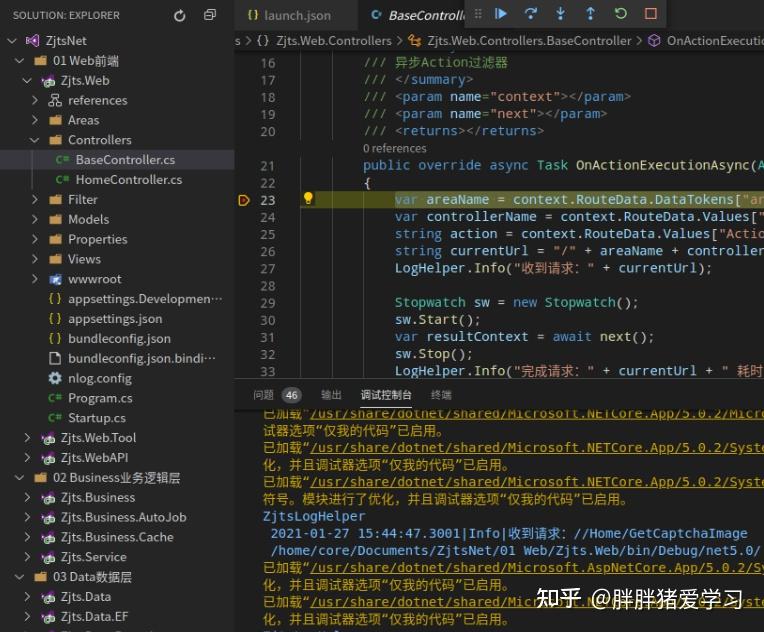Open Startup.cs file
Viewport: 764px width, 632px height.
tap(117, 418)
